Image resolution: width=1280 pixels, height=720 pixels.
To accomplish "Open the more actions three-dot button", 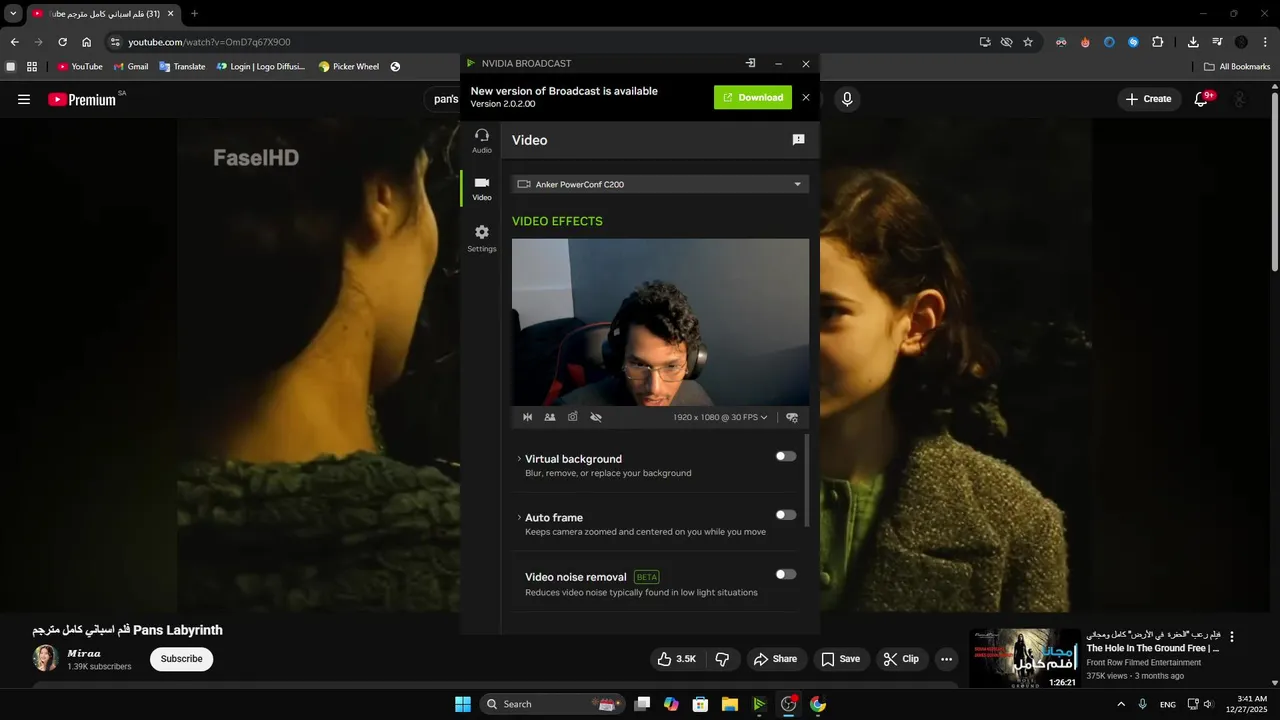I will 946,659.
